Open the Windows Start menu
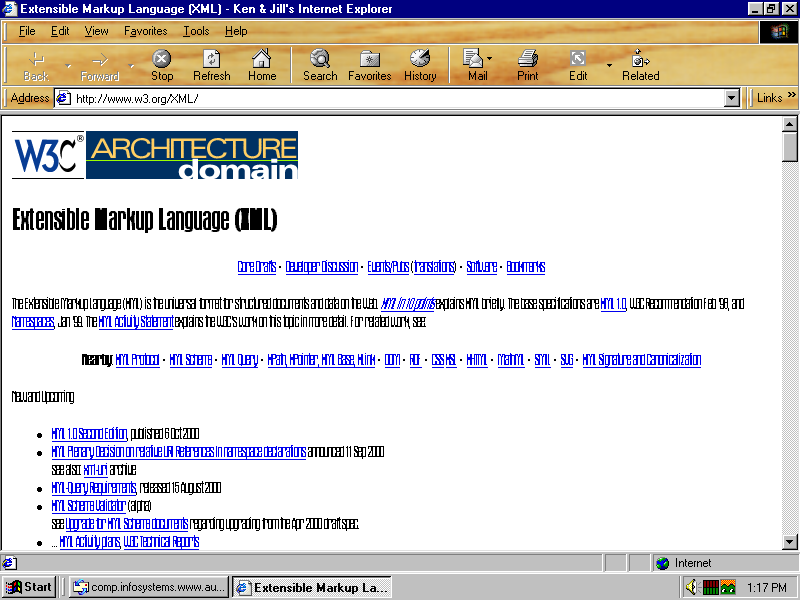Screen dimensions: 800x600 (x=30, y=587)
